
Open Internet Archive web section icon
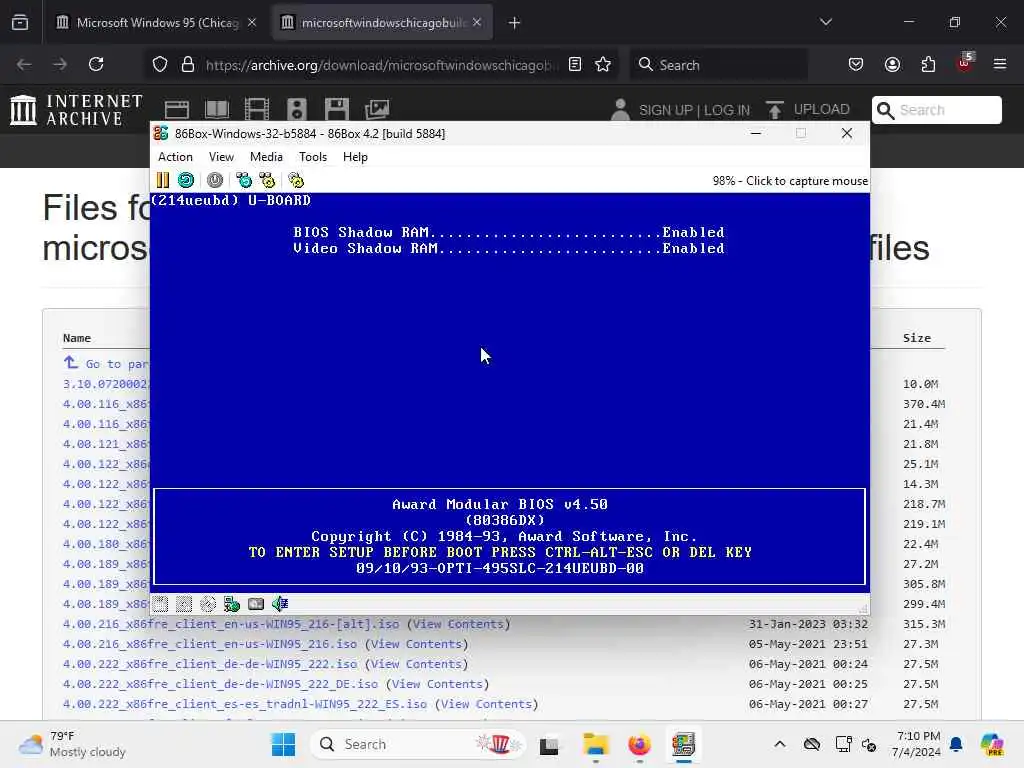point(177,110)
